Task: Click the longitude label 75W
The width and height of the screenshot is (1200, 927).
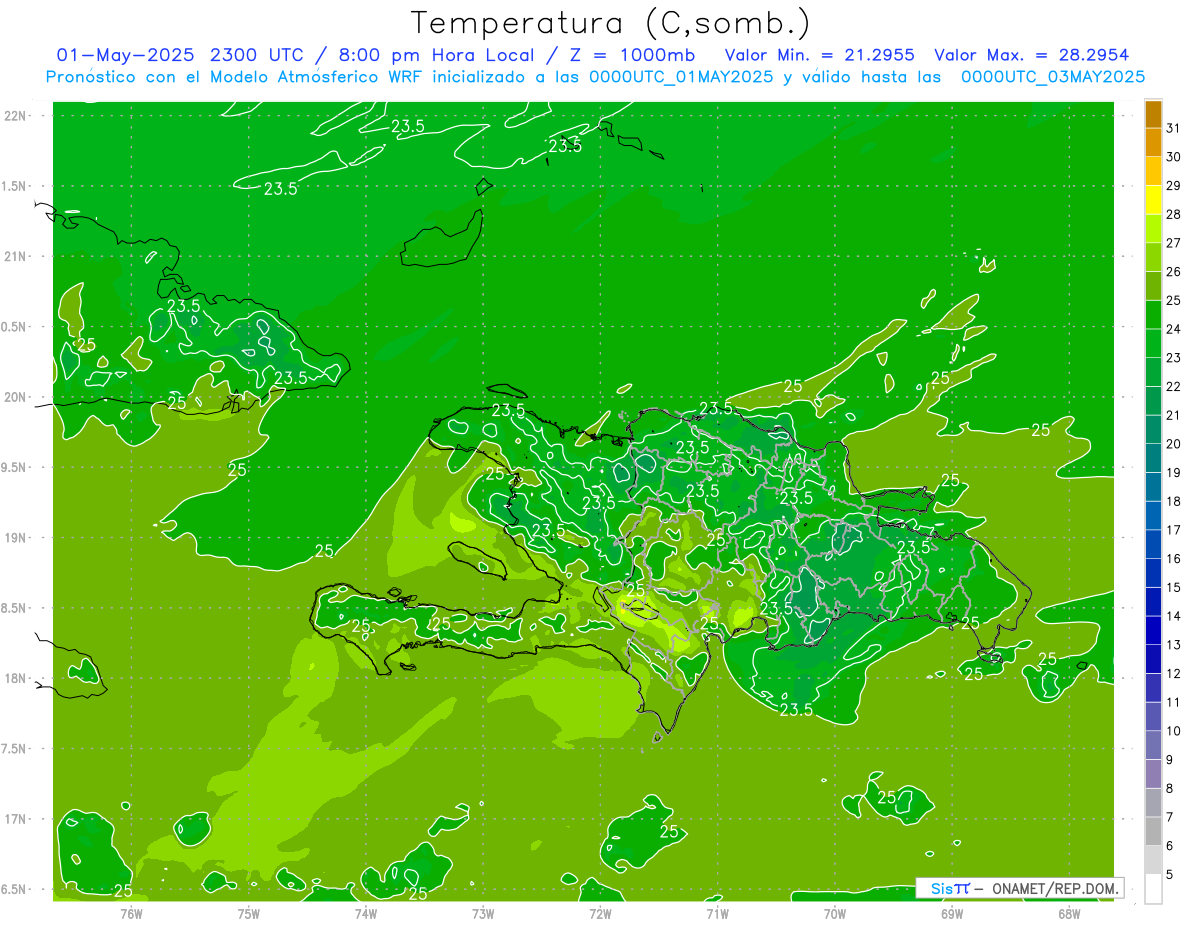Action: (x=248, y=914)
